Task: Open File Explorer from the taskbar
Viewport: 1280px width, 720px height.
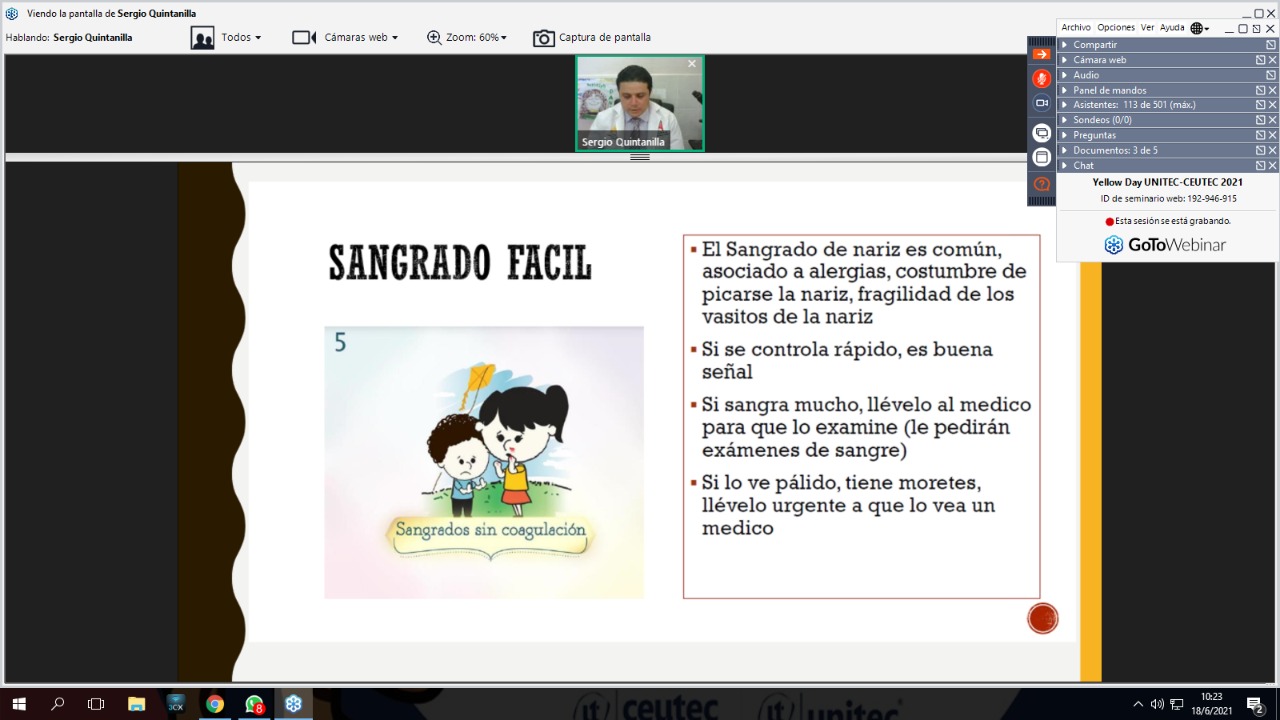Action: pyautogui.click(x=136, y=704)
